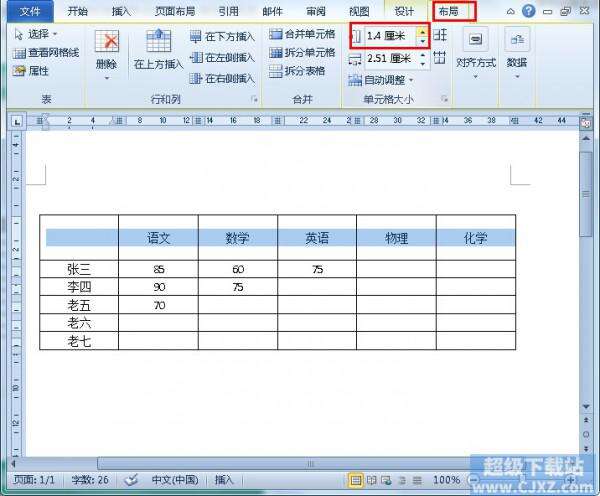Viewport: 600px width, 496px height.
Task: Open the 单元格大小 dialog launcher
Action: [x=444, y=99]
